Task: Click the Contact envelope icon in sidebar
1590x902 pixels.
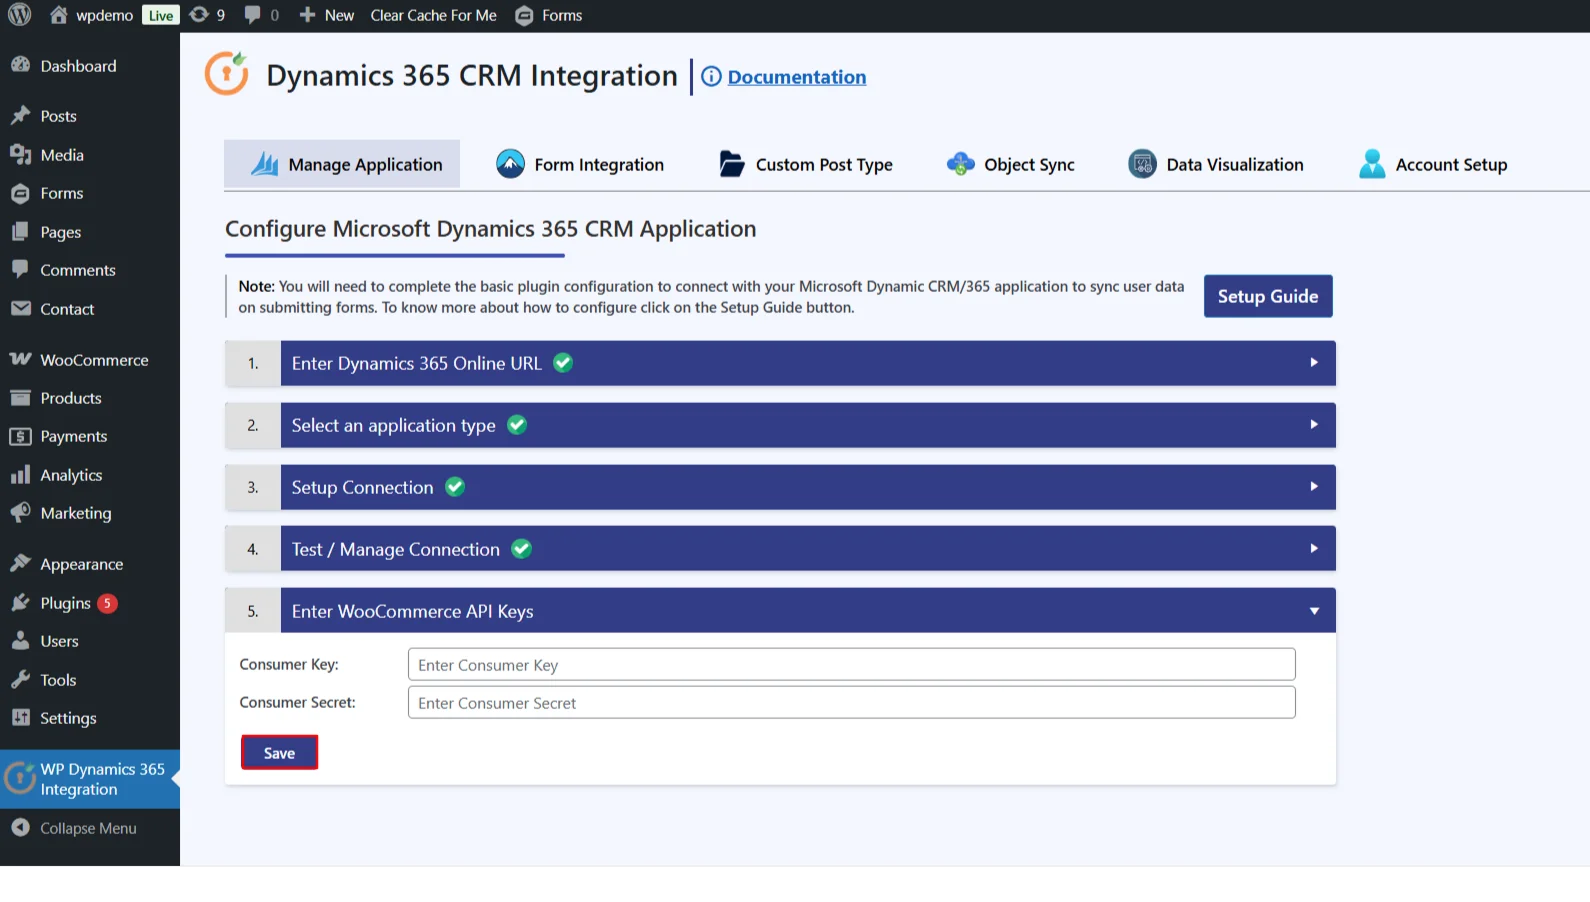Action: (20, 308)
